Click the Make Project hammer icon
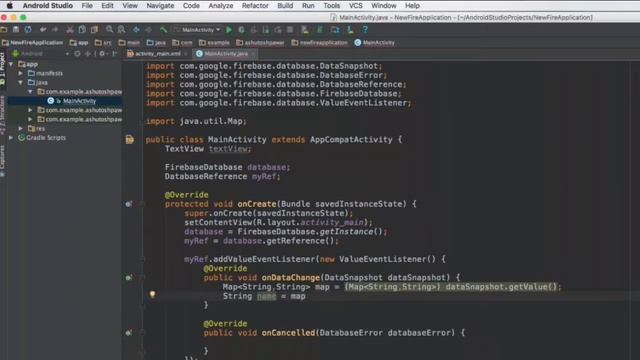This screenshot has height=360, width=640. [x=163, y=29]
